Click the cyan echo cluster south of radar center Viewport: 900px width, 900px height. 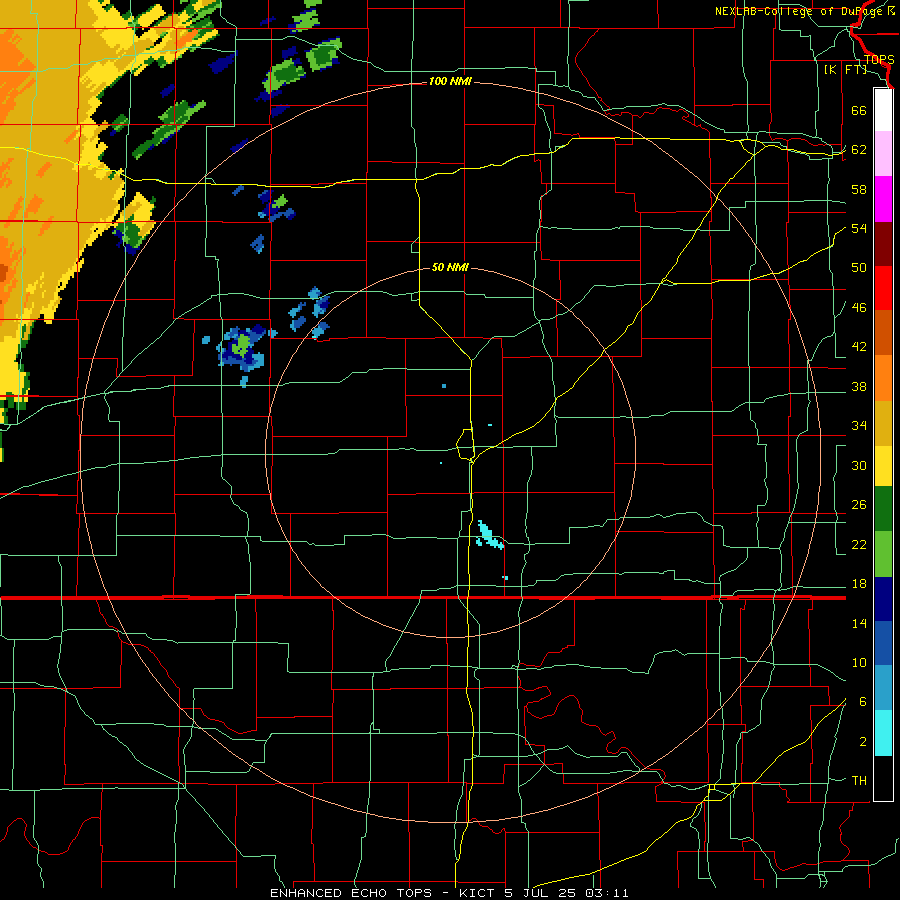click(490, 536)
